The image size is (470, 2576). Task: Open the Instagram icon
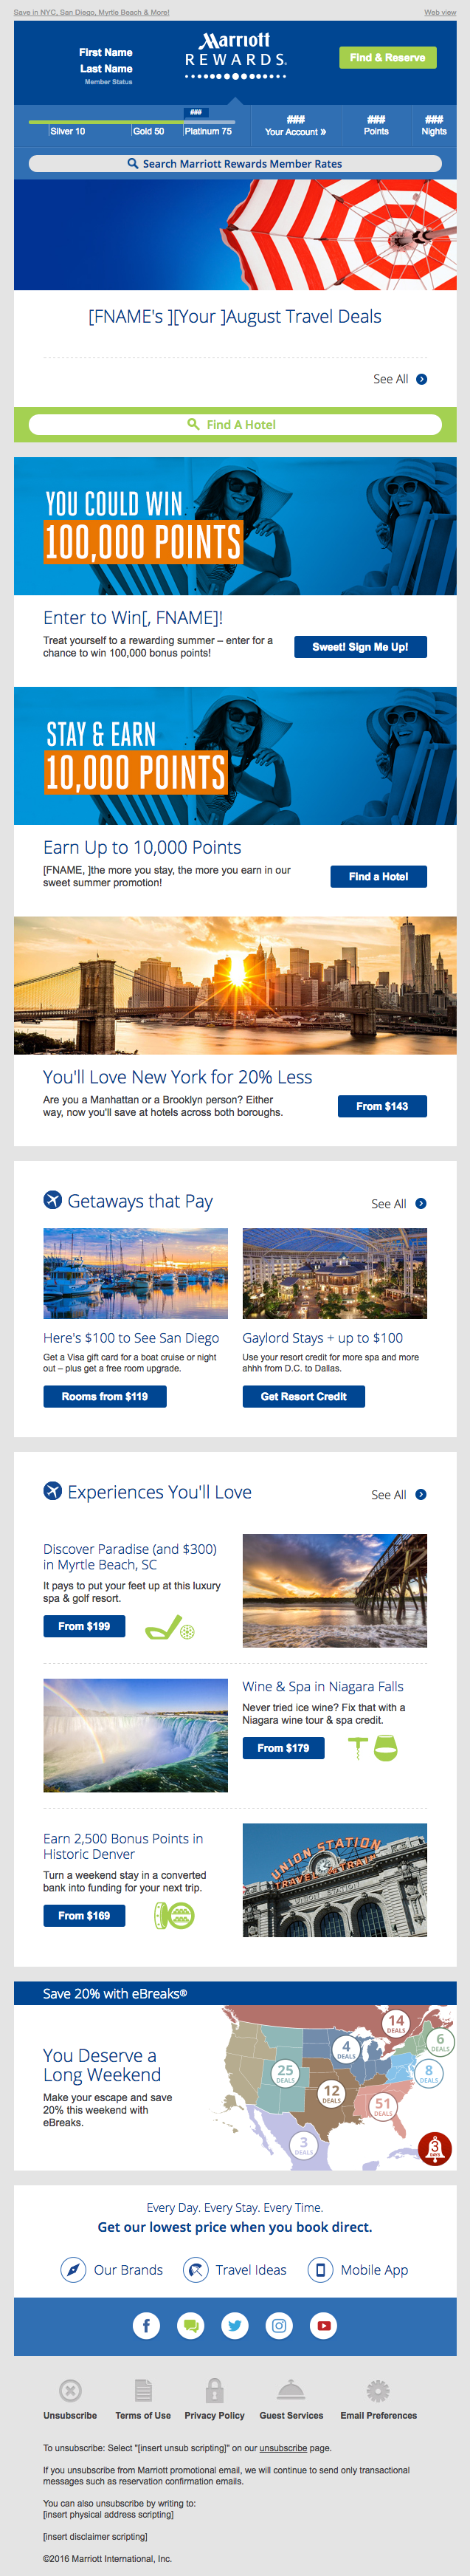(279, 2325)
